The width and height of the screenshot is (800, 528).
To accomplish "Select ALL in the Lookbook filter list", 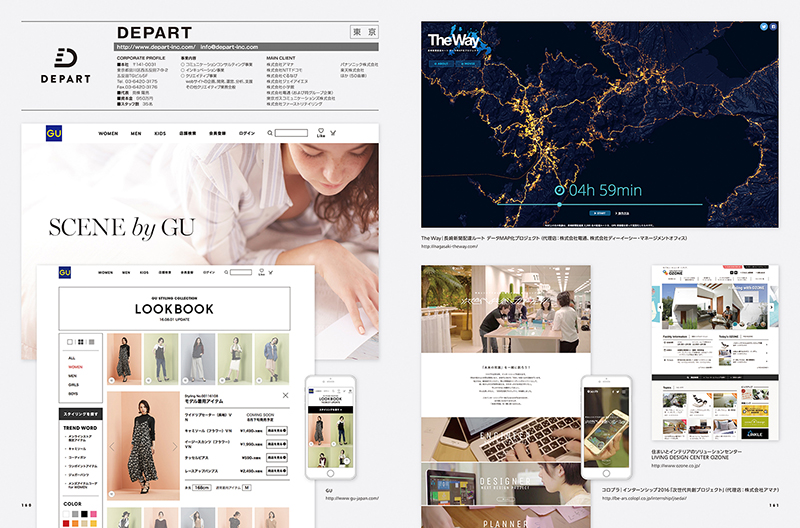I will (x=71, y=358).
